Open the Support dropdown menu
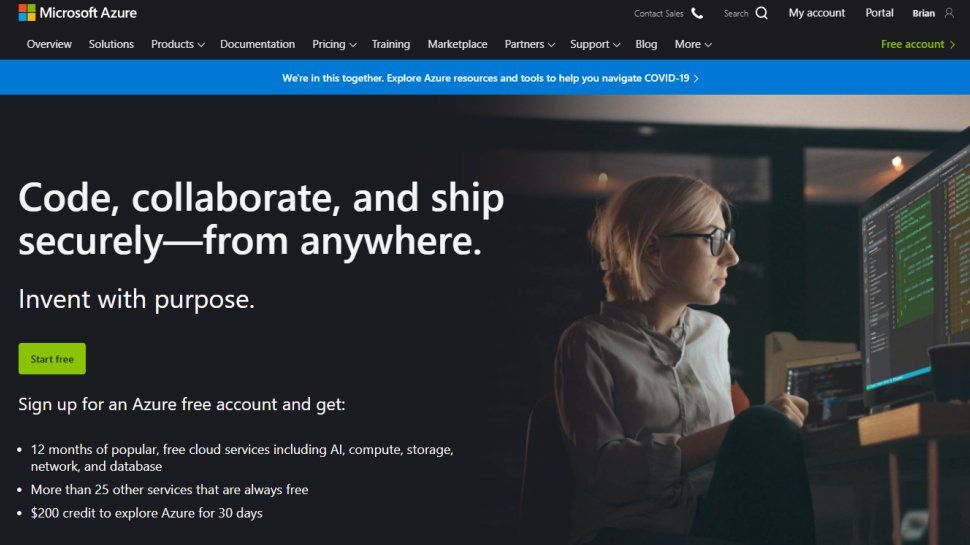The width and height of the screenshot is (970, 545). [x=594, y=45]
